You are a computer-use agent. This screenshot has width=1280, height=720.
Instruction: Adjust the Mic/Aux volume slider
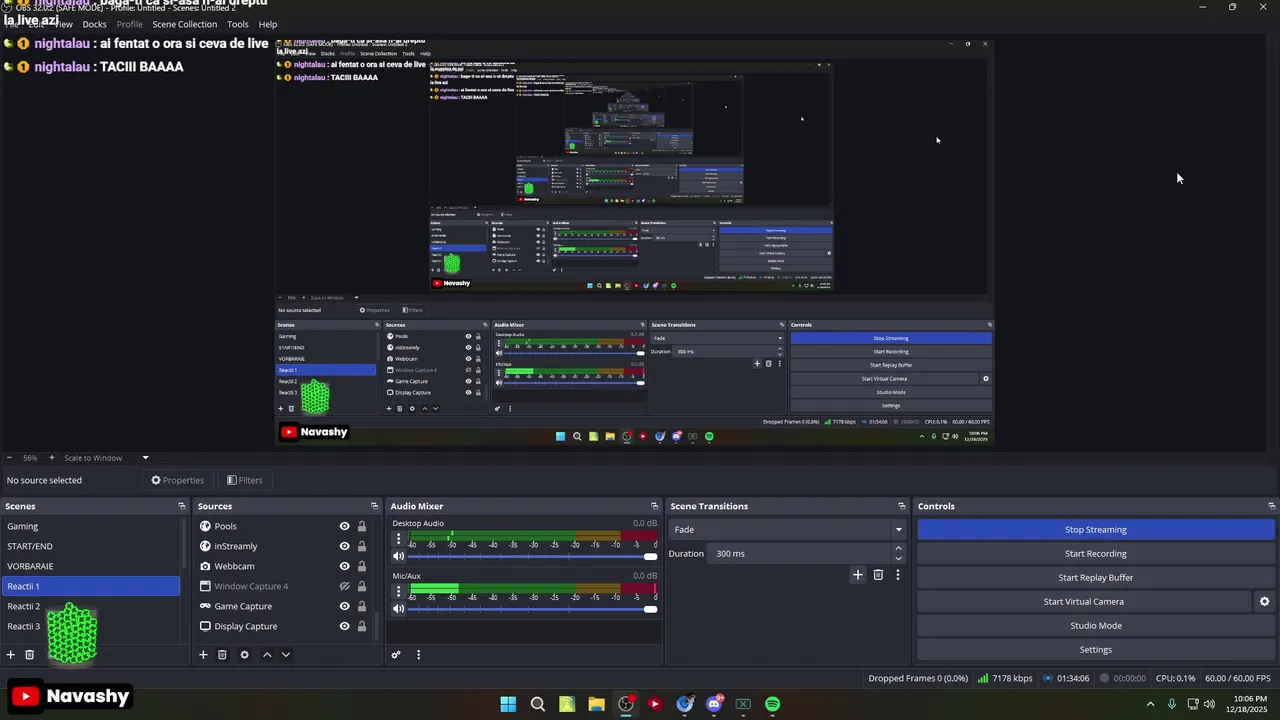(532, 608)
